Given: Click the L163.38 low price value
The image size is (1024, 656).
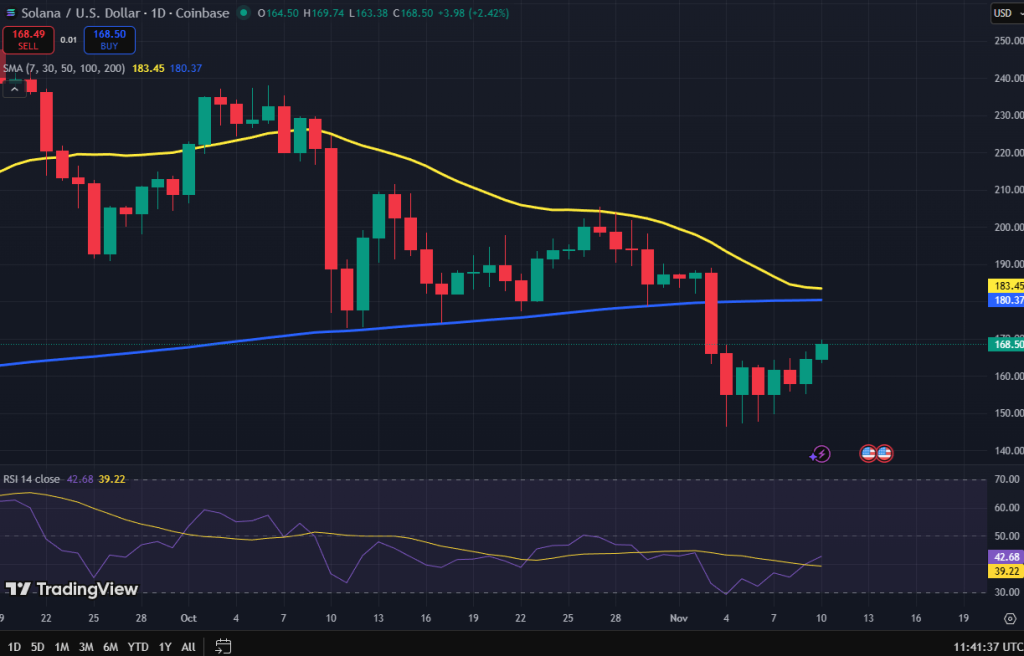Looking at the screenshot, I should (368, 13).
